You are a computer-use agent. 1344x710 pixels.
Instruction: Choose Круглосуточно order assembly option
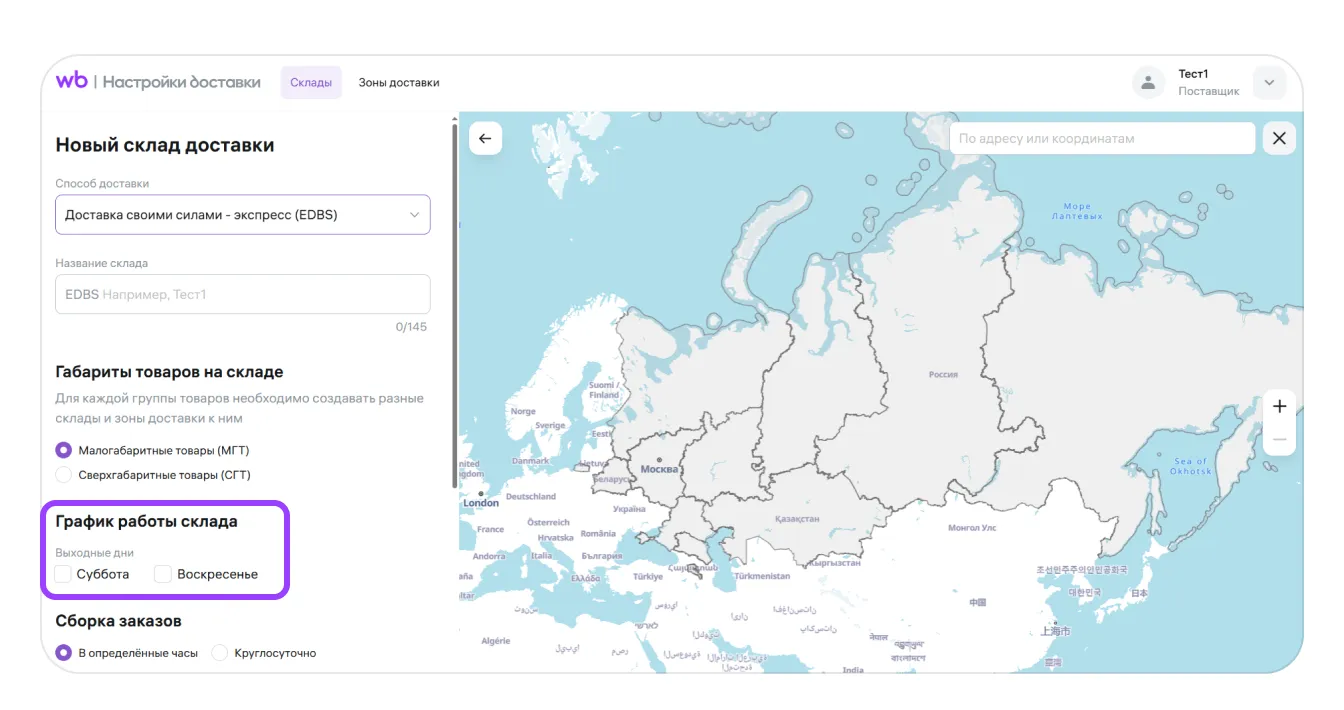pos(220,653)
